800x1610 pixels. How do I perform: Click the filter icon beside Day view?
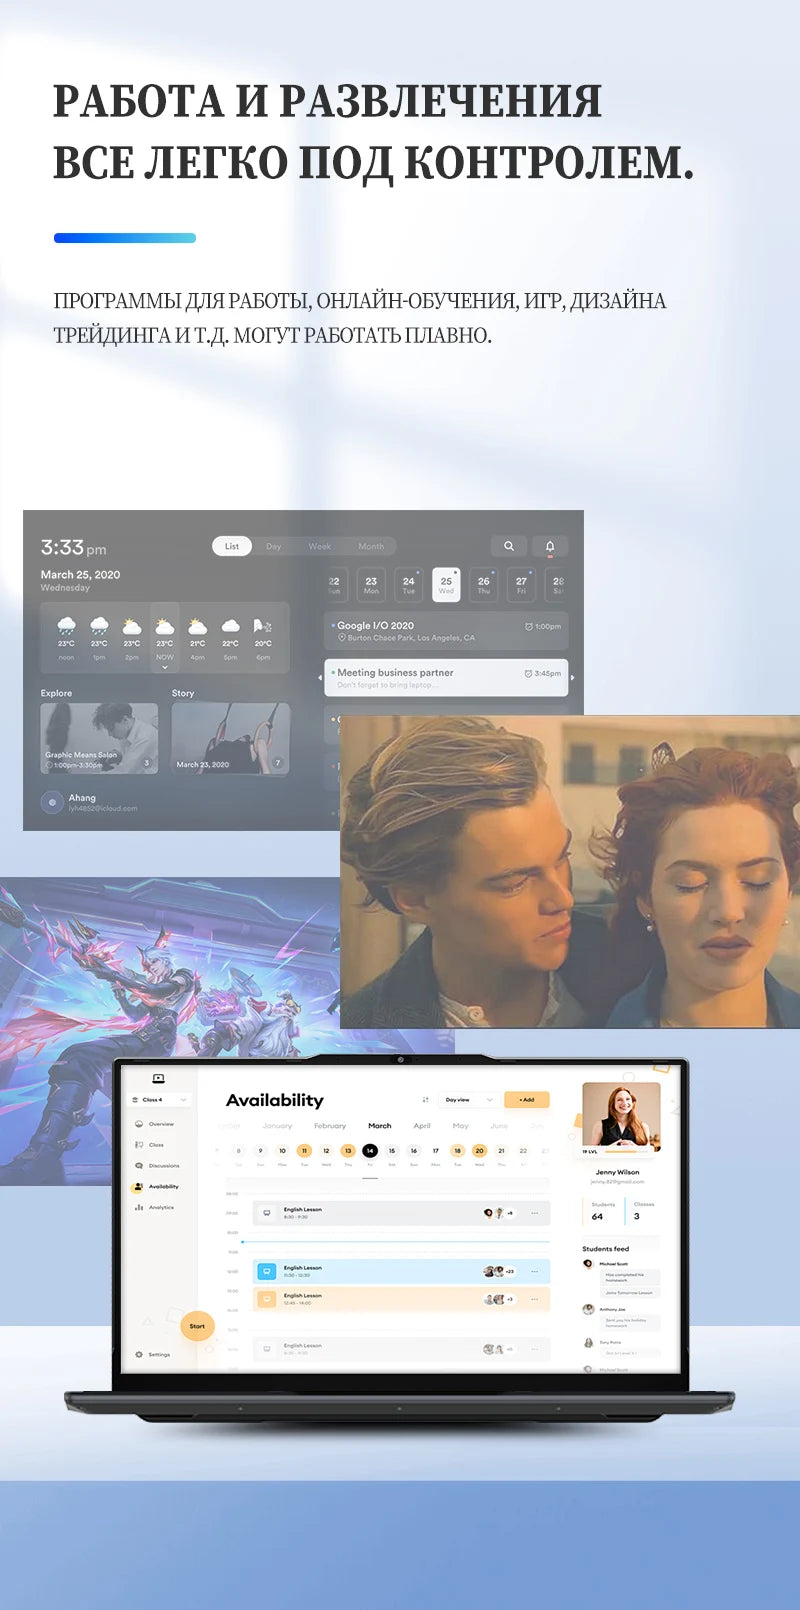[426, 1100]
